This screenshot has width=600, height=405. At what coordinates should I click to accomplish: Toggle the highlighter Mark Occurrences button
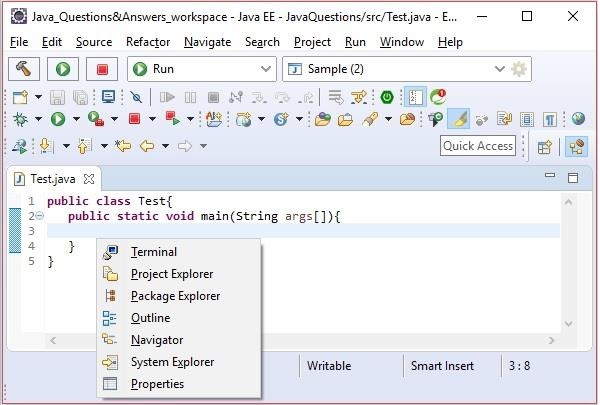tap(458, 119)
